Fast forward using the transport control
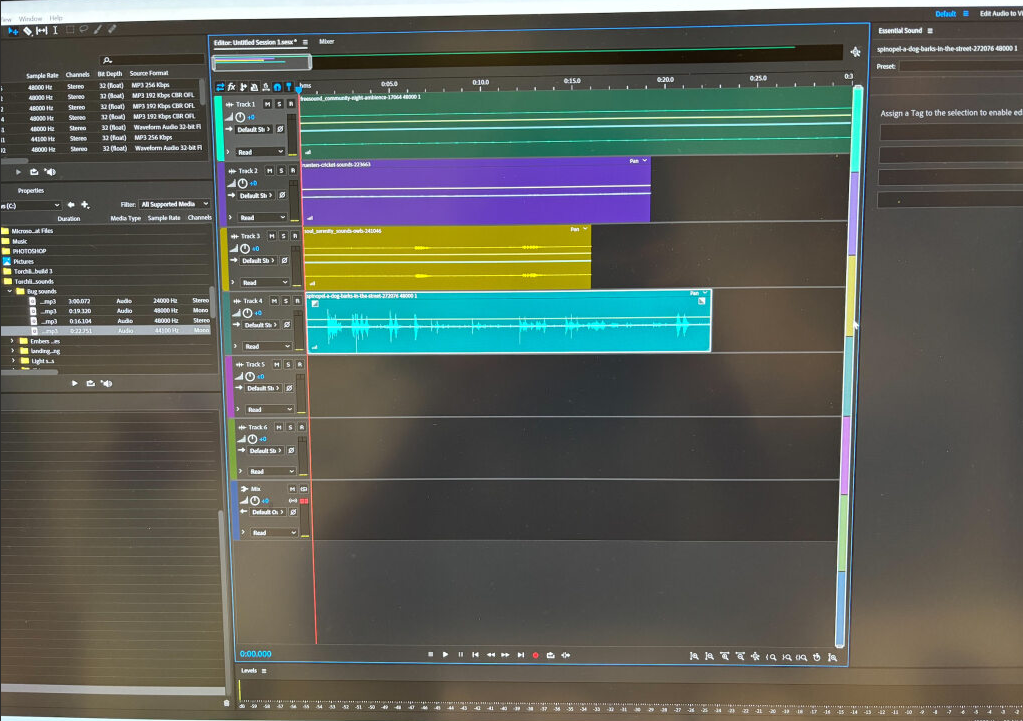 tap(506, 654)
